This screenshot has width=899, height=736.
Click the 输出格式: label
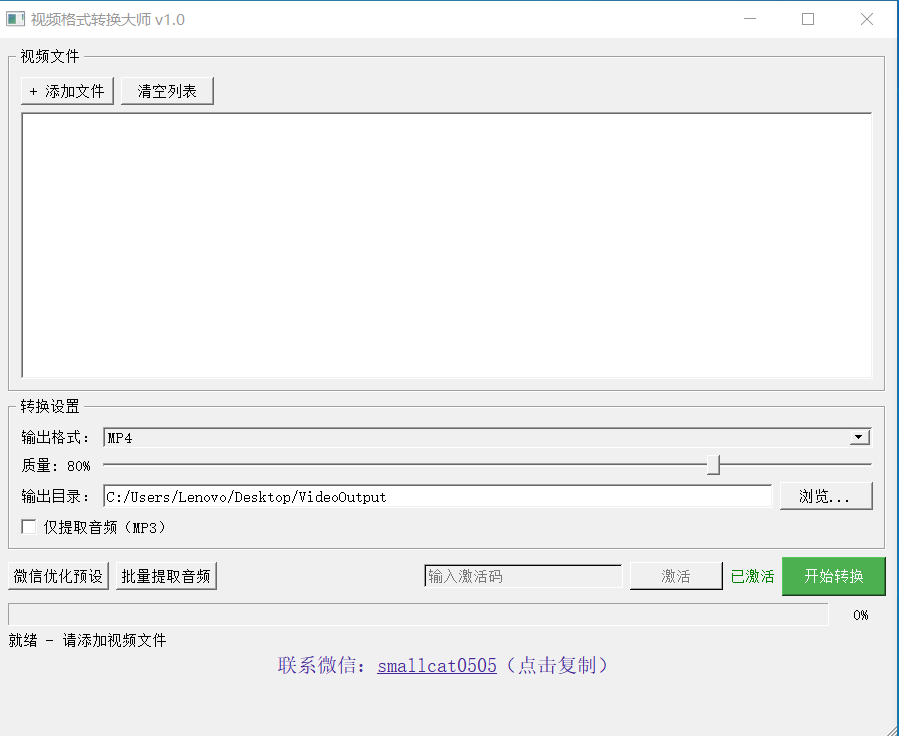[x=55, y=437]
